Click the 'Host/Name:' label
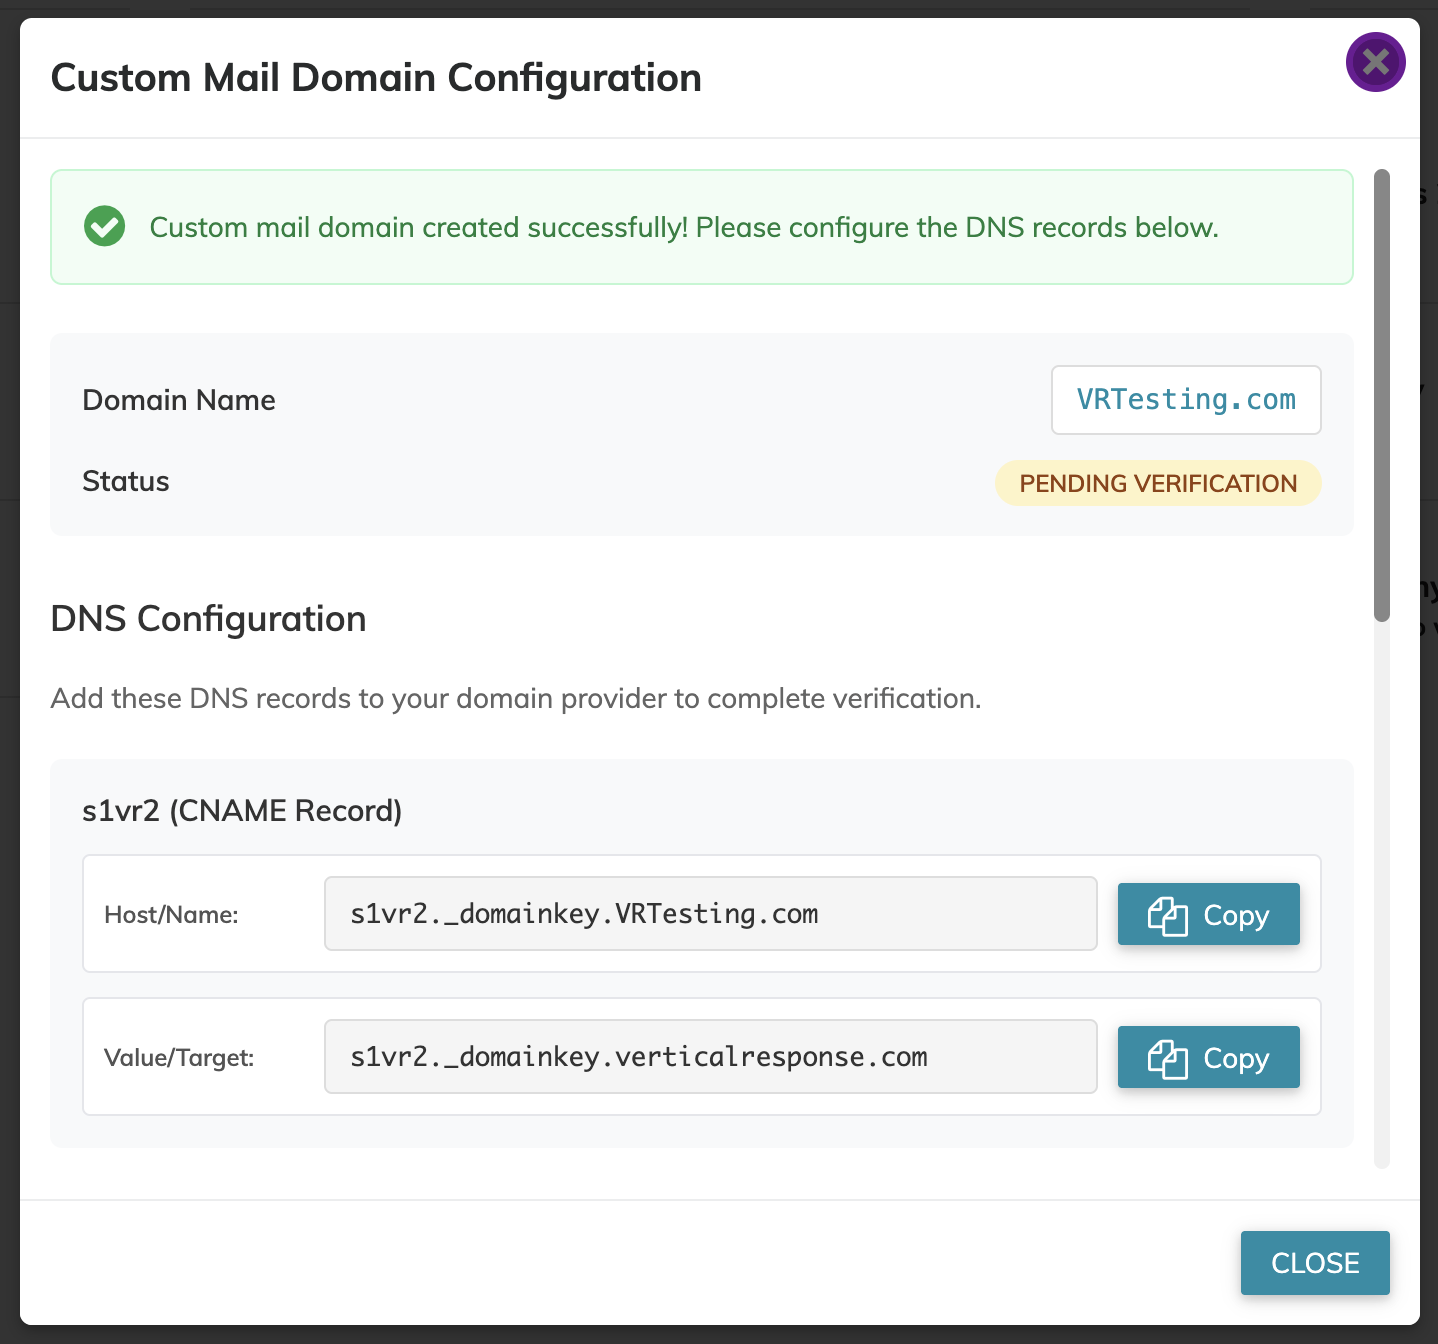 pos(171,915)
